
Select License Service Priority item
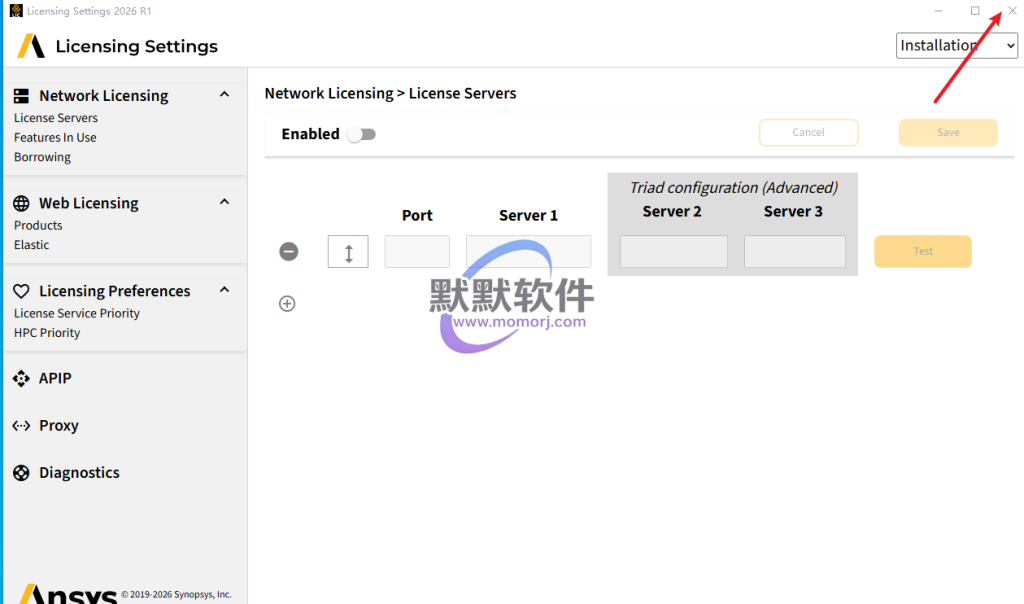point(77,313)
